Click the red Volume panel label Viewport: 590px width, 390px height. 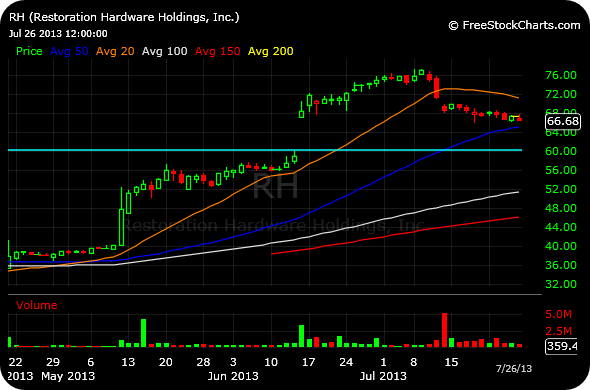point(36,305)
